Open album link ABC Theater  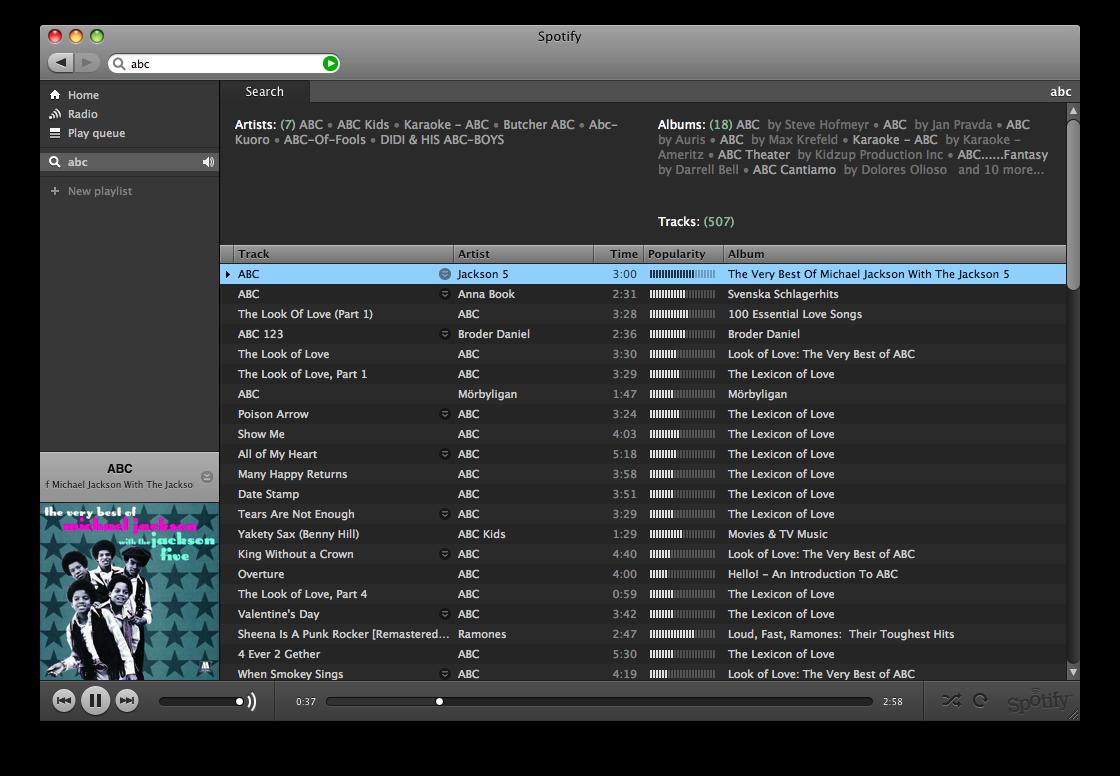(754, 154)
